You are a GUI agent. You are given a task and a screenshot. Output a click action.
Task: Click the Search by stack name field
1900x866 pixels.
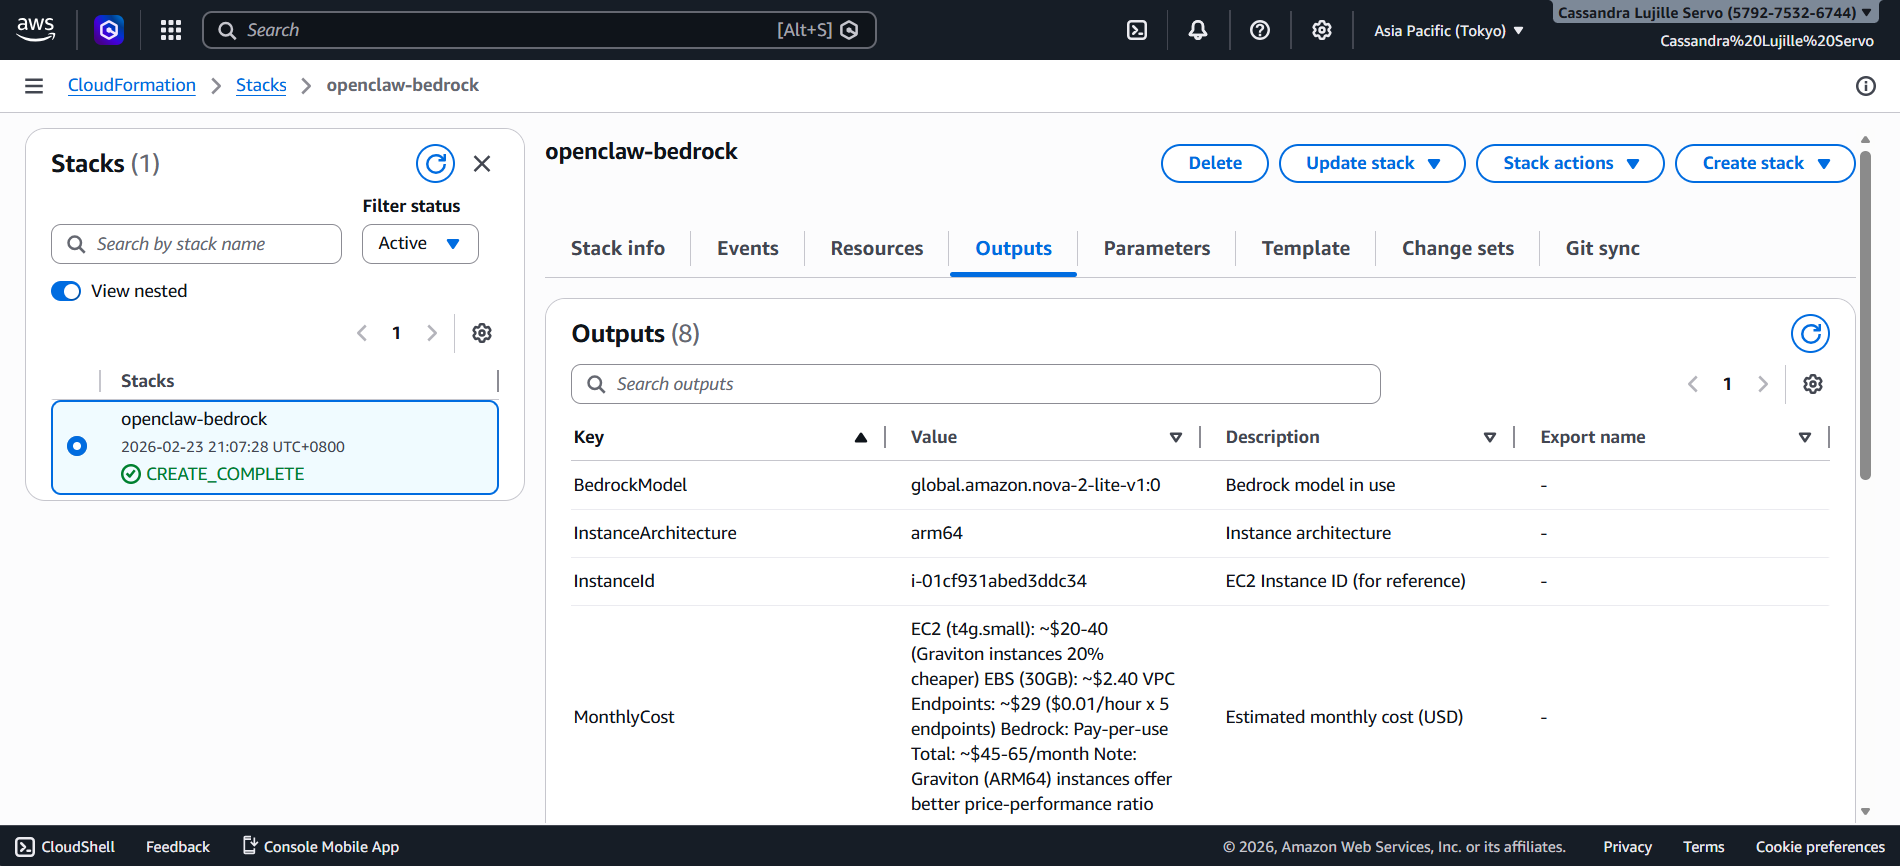(x=196, y=244)
